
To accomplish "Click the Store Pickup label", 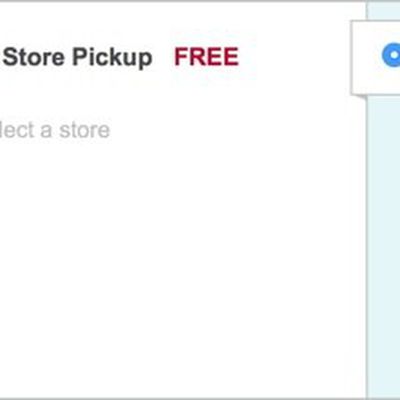I will (77, 57).
